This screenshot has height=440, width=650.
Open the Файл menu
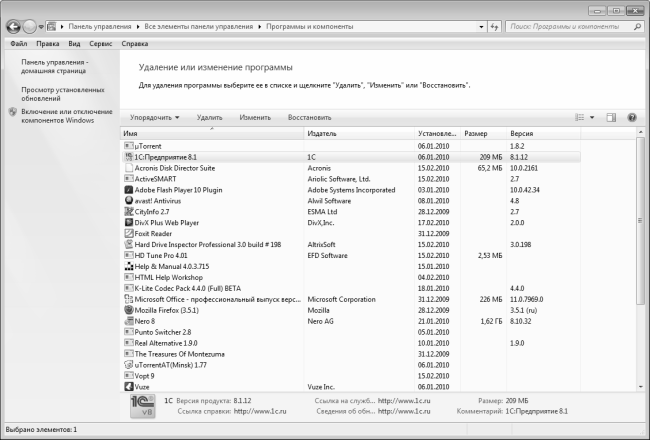(18, 44)
